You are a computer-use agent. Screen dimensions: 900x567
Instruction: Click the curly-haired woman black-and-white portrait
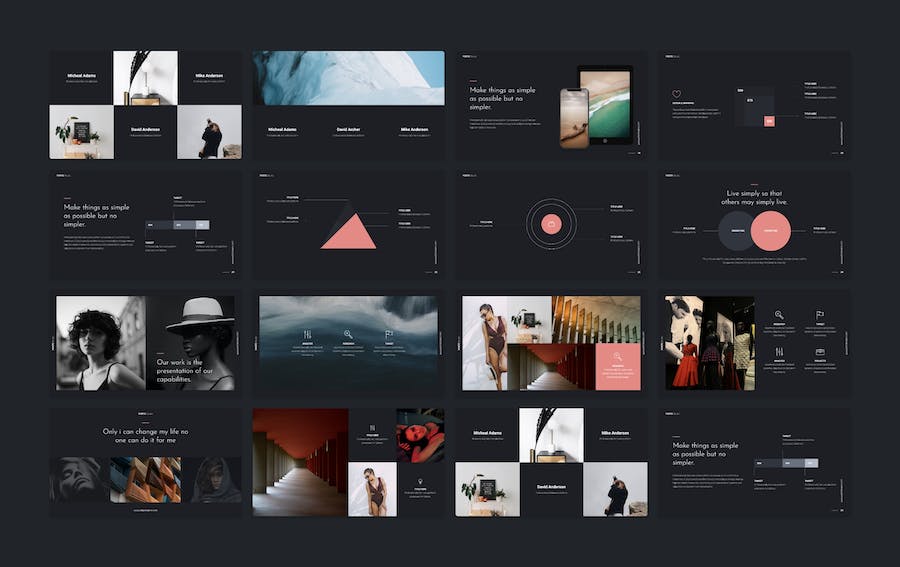point(100,342)
